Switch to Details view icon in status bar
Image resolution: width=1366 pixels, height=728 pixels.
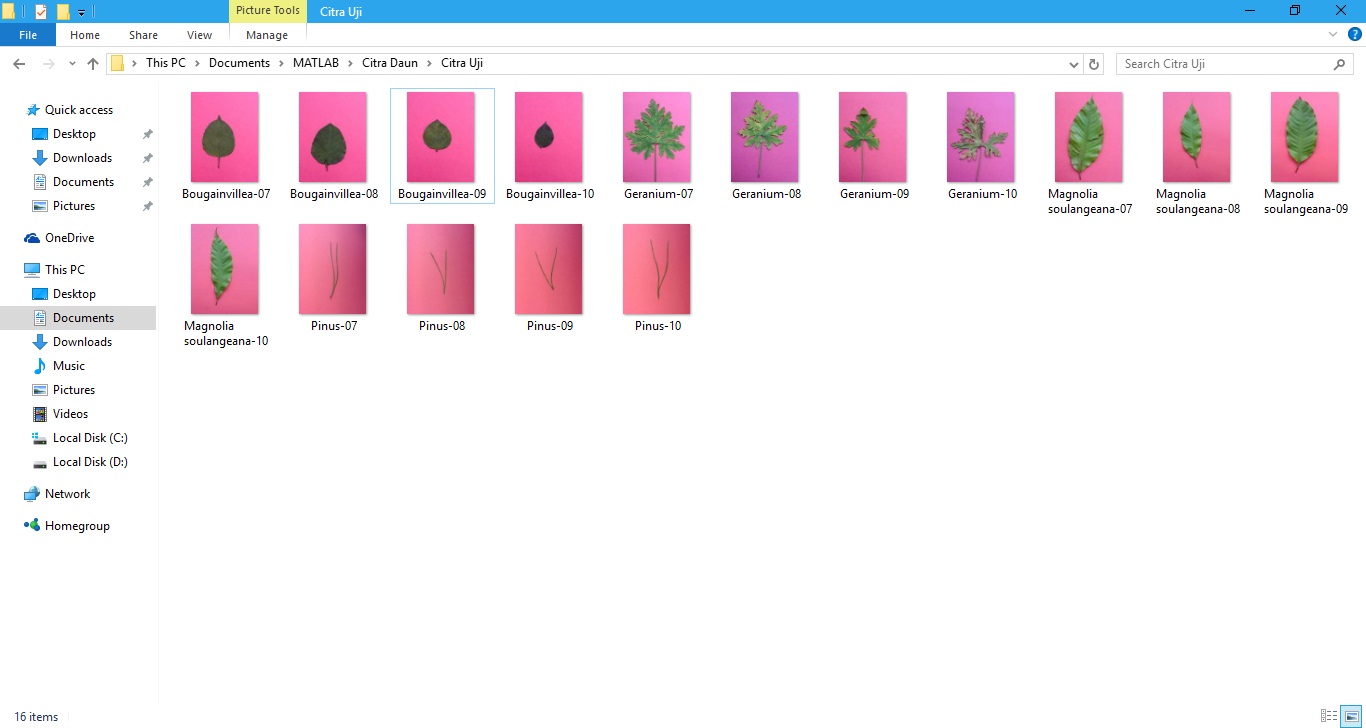(1329, 716)
